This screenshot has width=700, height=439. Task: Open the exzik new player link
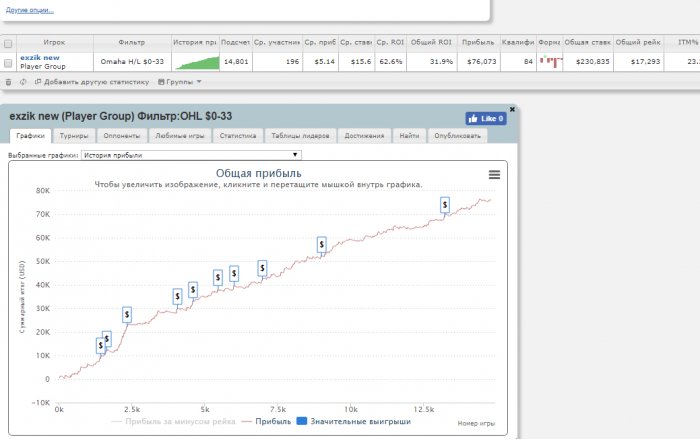tap(40, 57)
